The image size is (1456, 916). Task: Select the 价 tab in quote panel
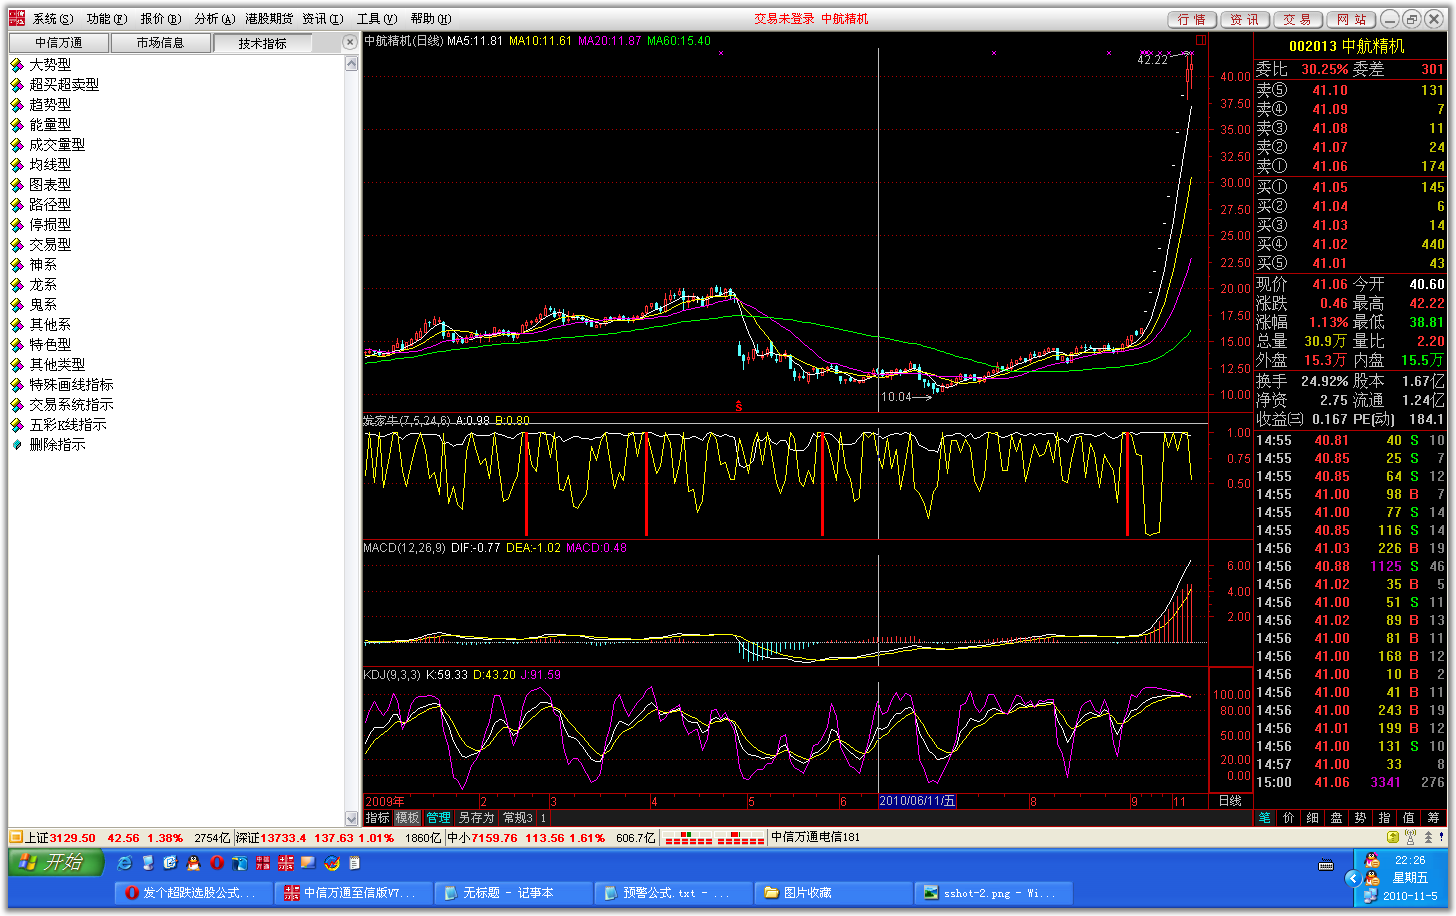pos(1289,818)
